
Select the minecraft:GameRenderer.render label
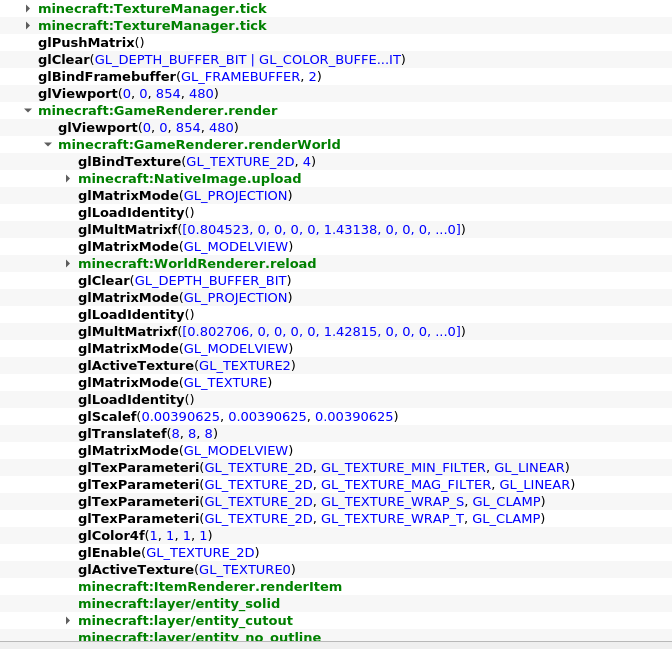point(158,111)
